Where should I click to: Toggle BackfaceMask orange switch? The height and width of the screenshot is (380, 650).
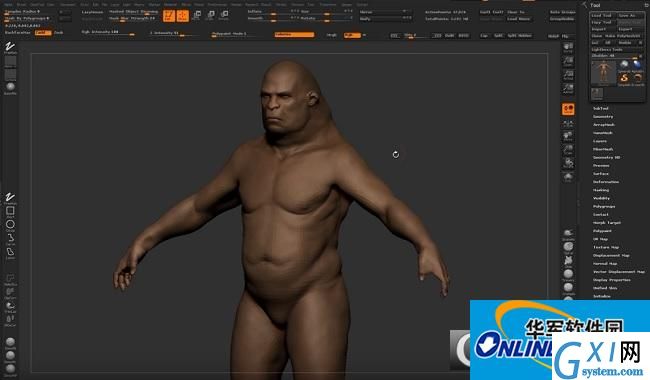(43, 32)
